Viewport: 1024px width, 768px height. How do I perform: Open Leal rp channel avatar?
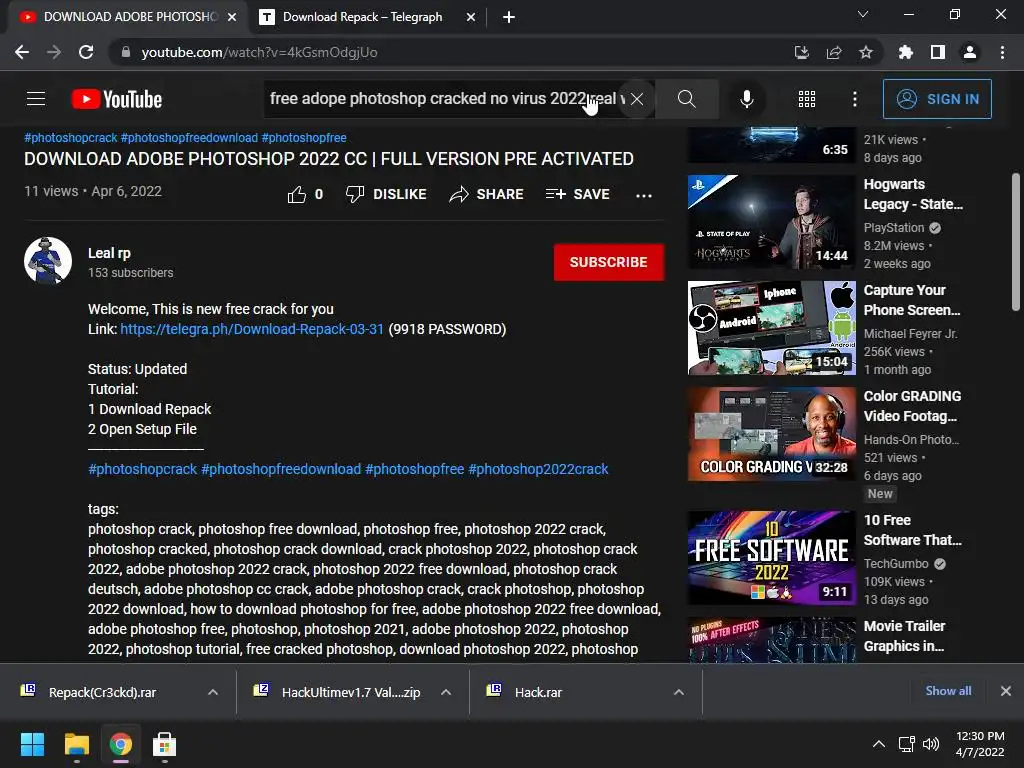[48, 261]
